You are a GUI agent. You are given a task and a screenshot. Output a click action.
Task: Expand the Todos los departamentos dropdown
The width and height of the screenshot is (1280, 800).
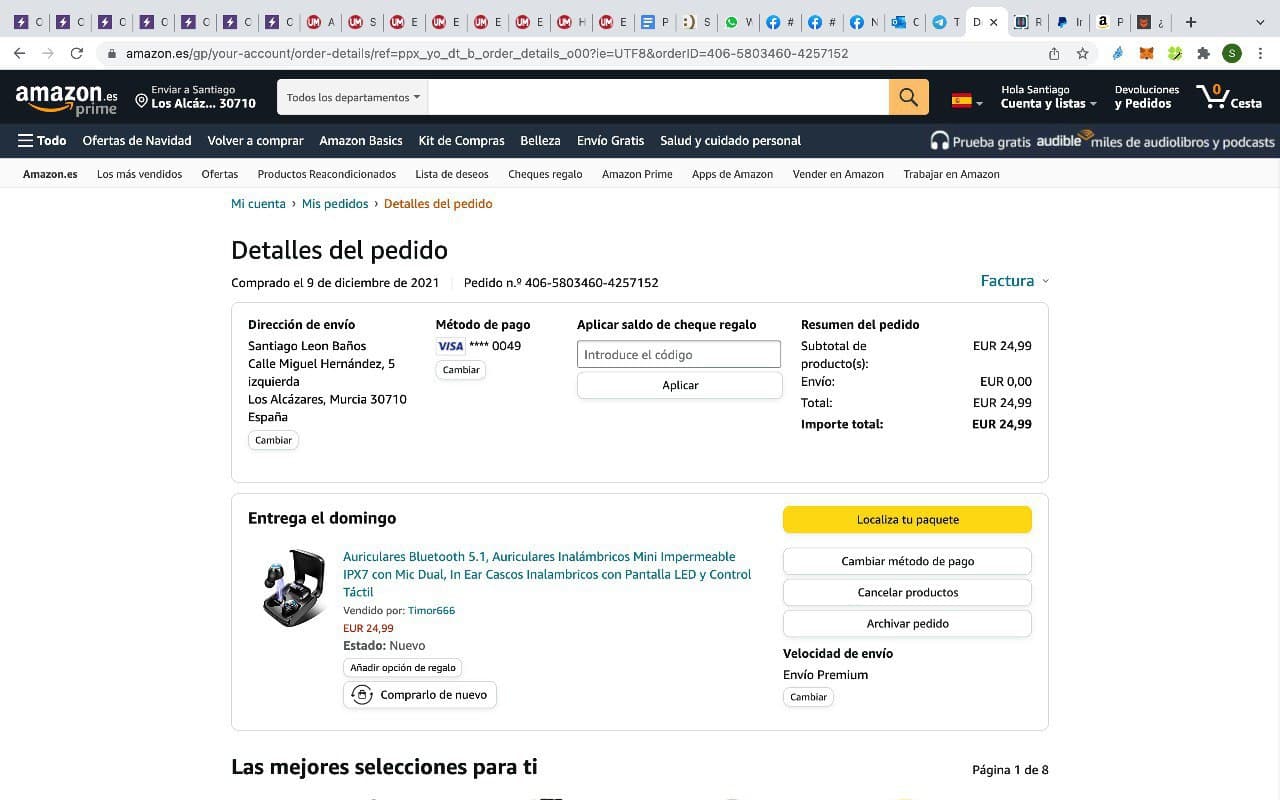point(353,97)
